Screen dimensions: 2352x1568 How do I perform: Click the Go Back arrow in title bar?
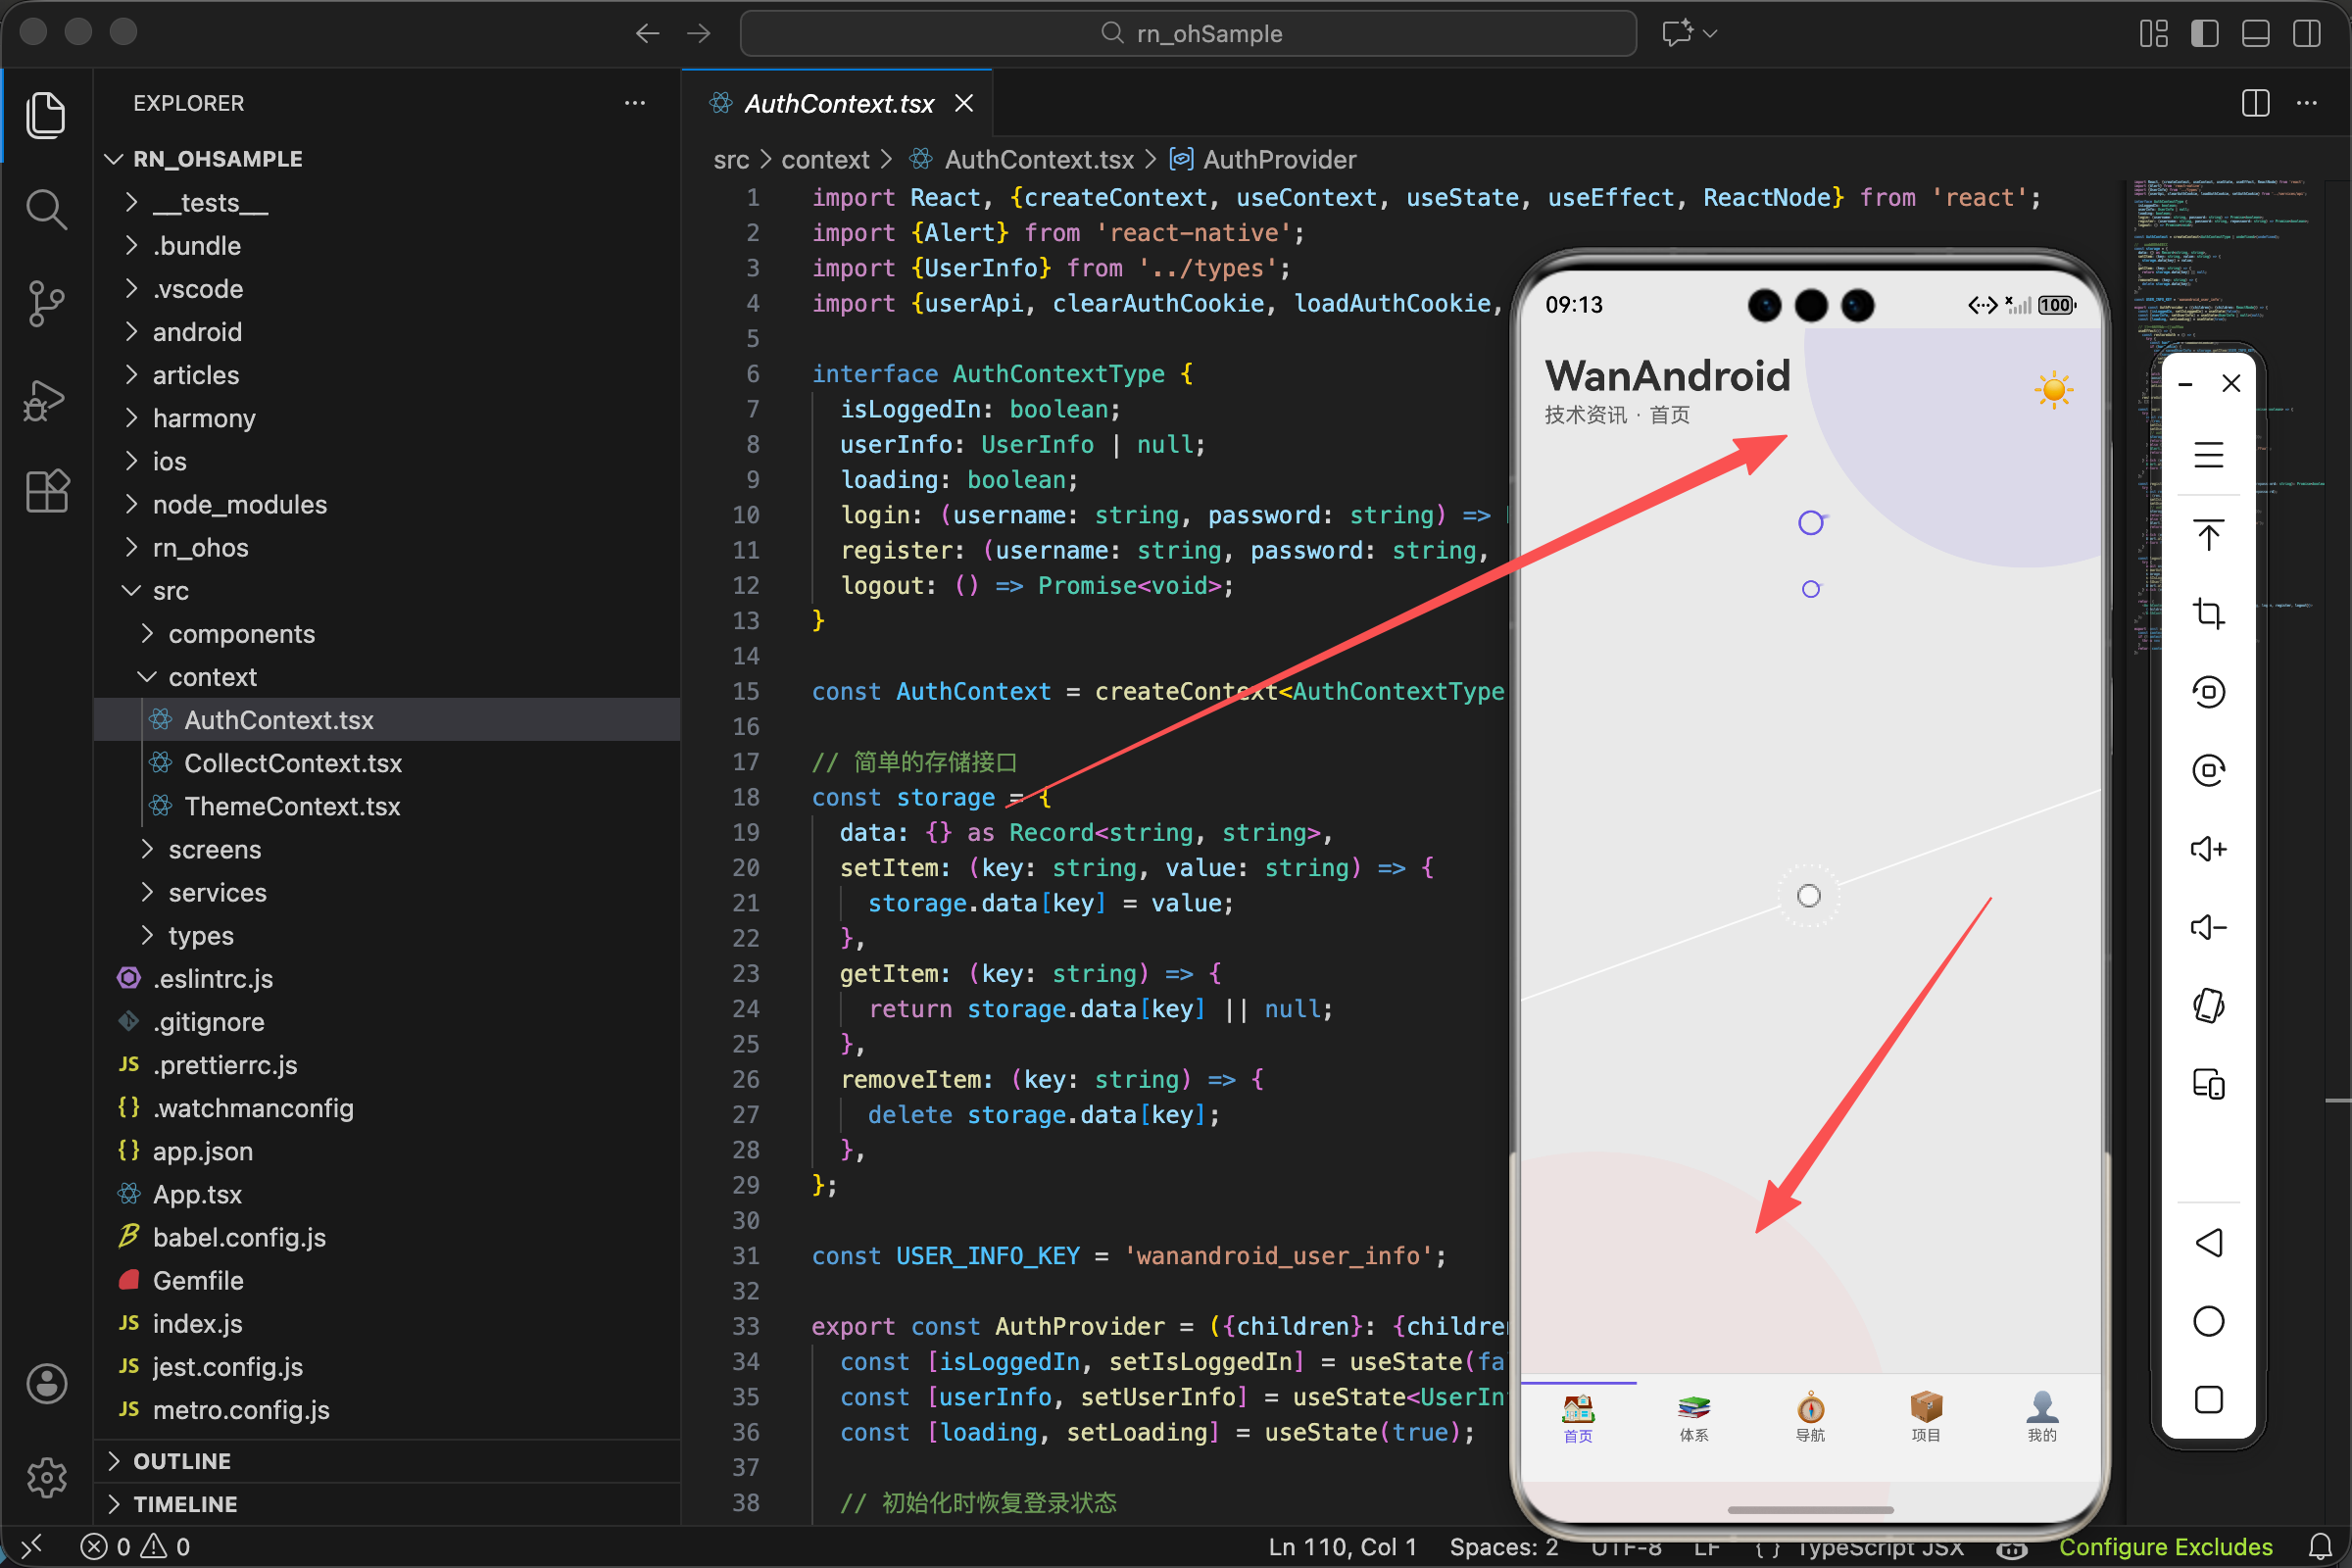[x=647, y=33]
